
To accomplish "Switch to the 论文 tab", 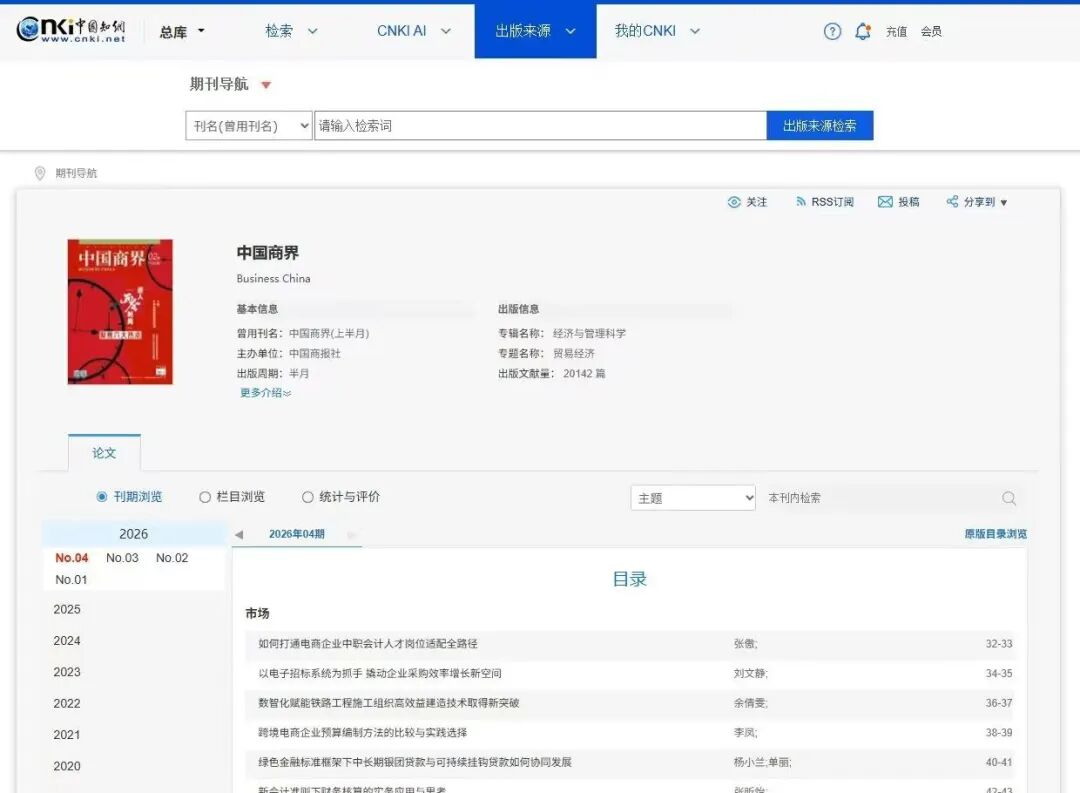I will coord(104,452).
